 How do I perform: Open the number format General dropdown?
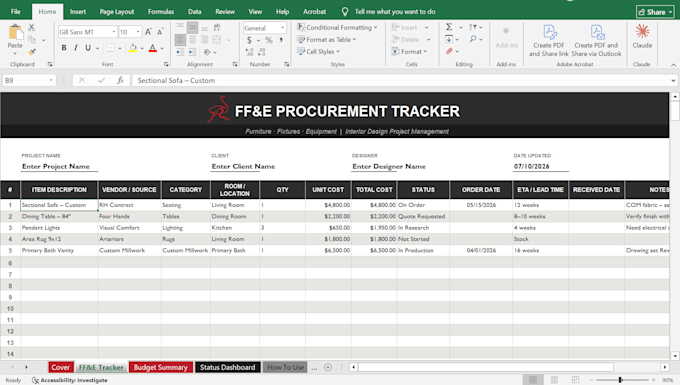283,28
